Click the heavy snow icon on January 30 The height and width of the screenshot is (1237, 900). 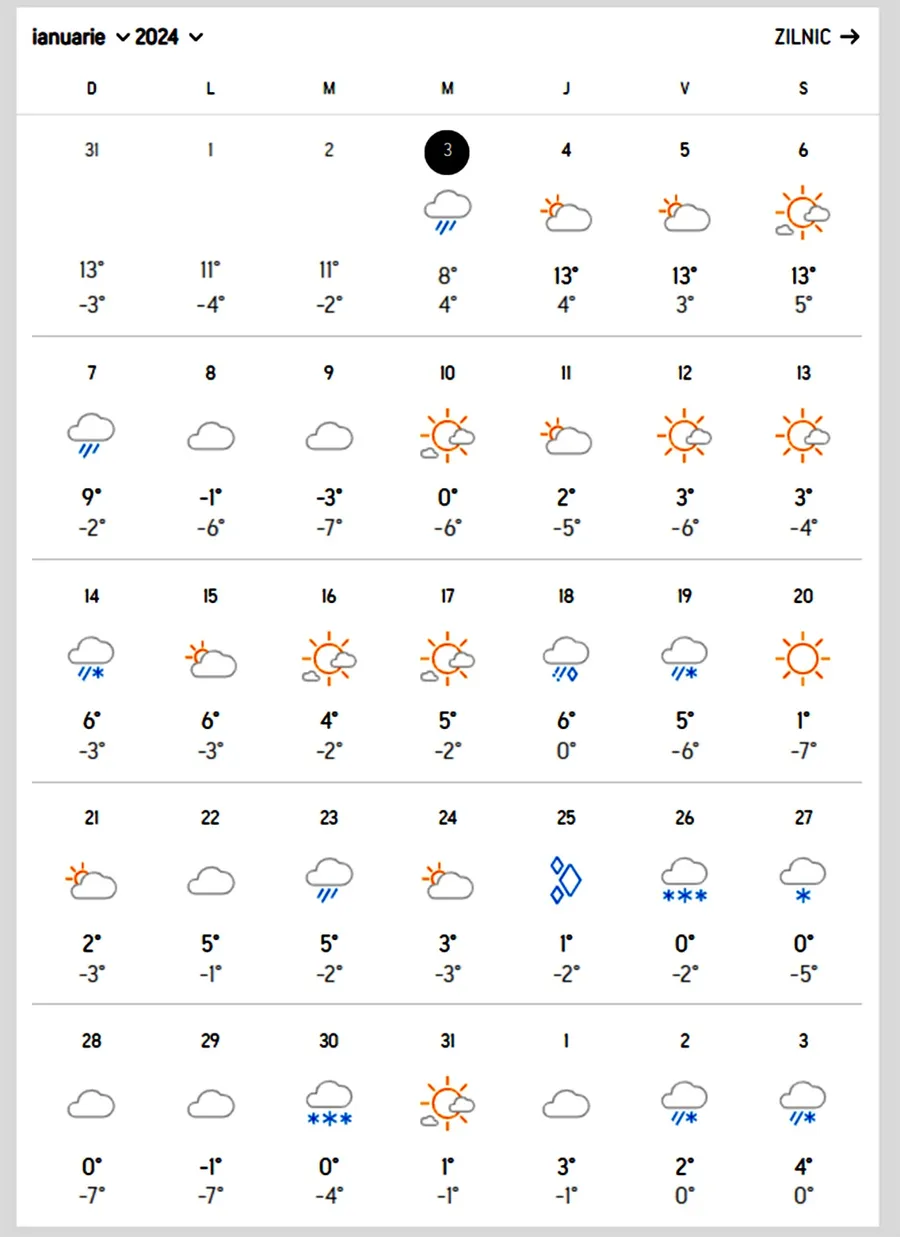[329, 1104]
